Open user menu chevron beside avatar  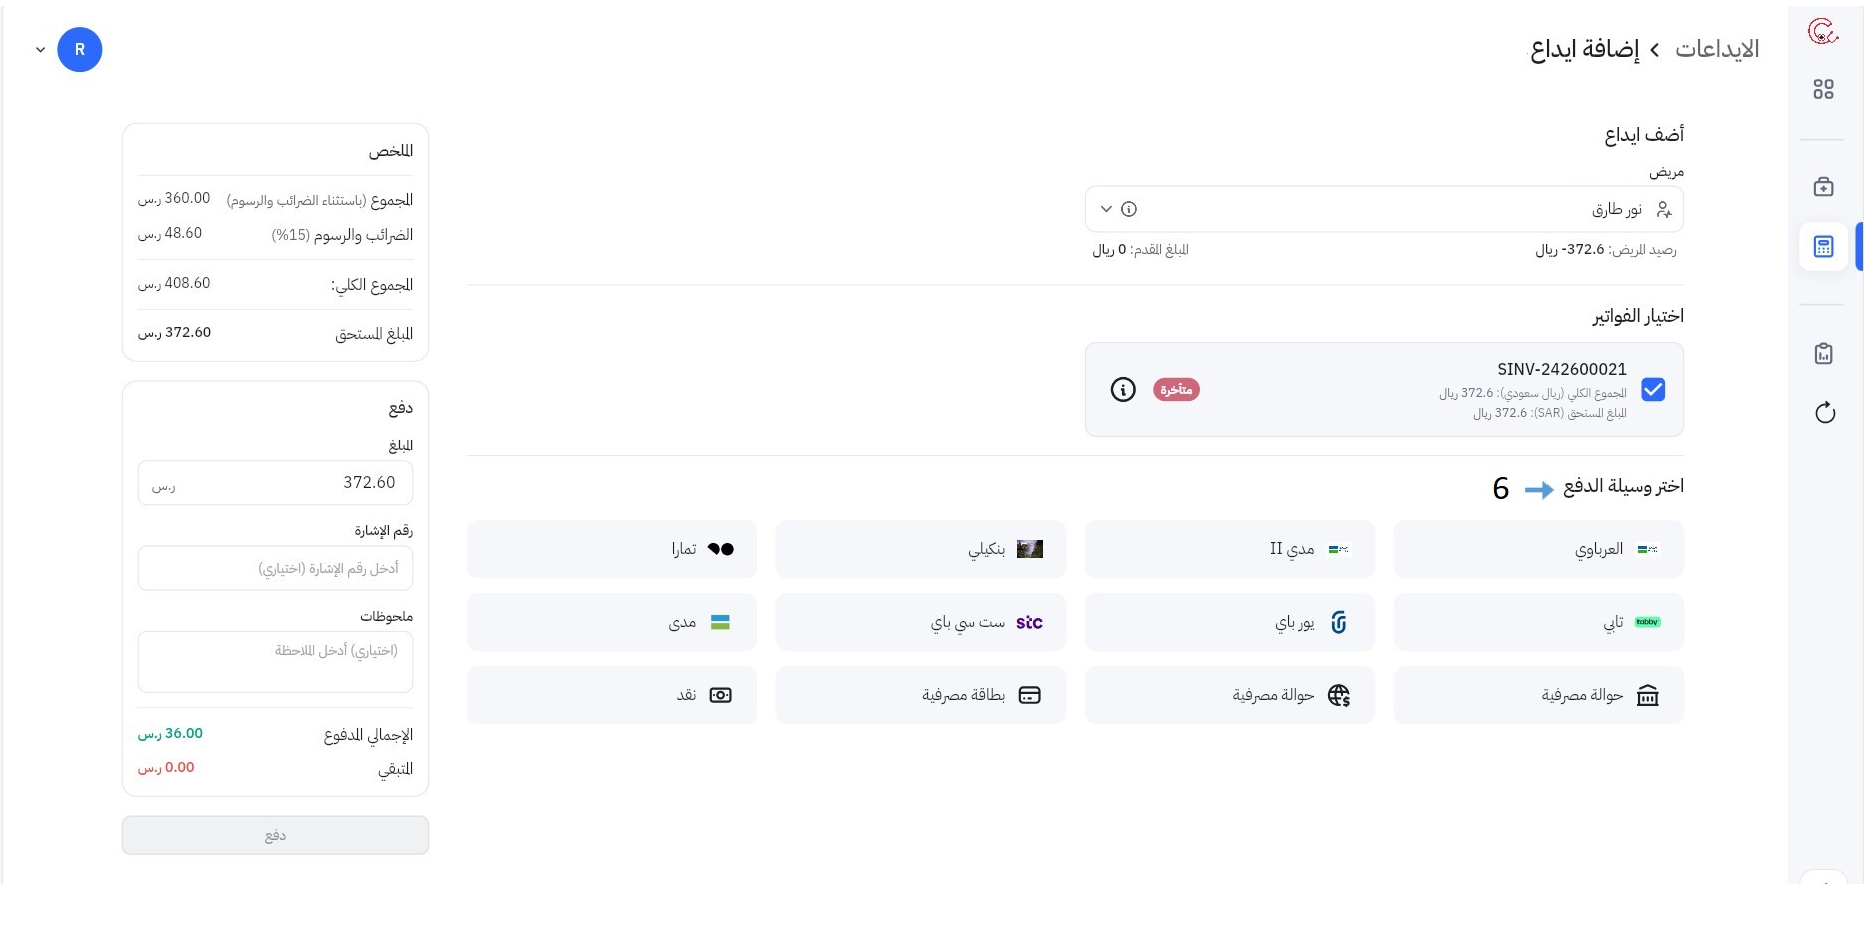tap(40, 50)
